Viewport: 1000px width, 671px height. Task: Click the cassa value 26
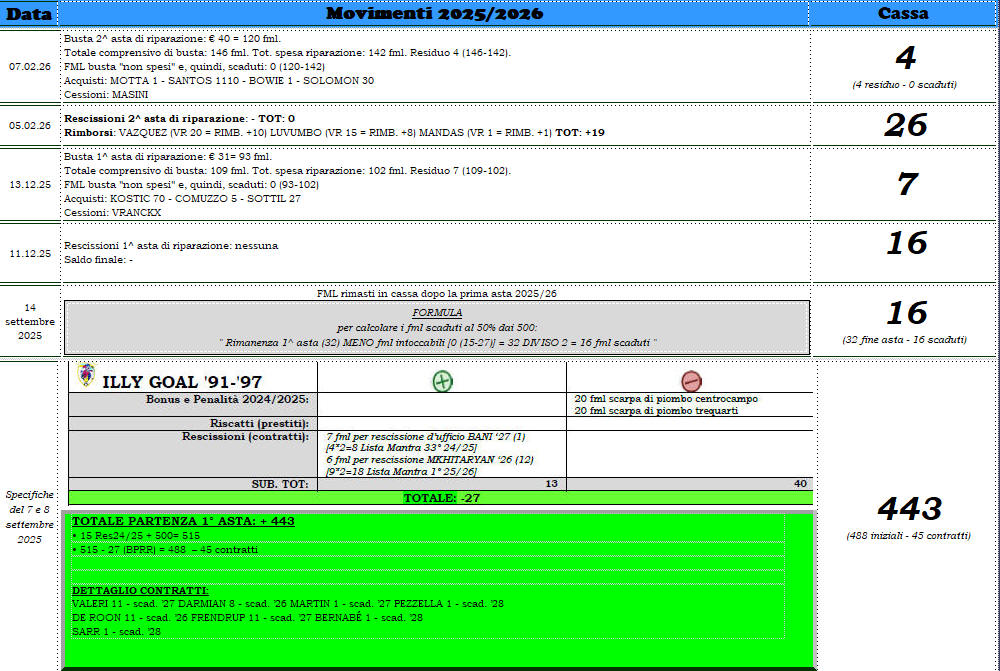[906, 125]
